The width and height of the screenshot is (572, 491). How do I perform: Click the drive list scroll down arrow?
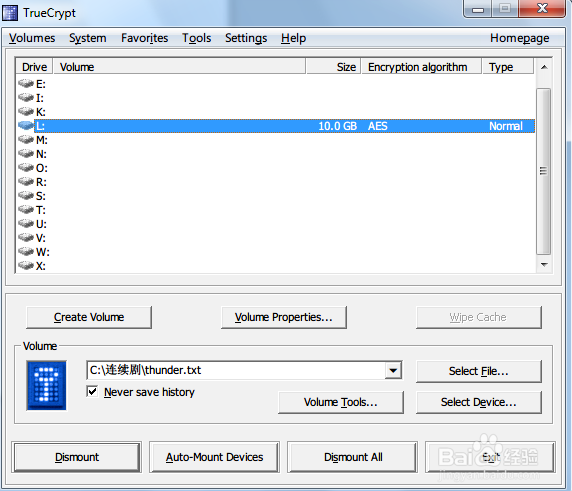(544, 264)
